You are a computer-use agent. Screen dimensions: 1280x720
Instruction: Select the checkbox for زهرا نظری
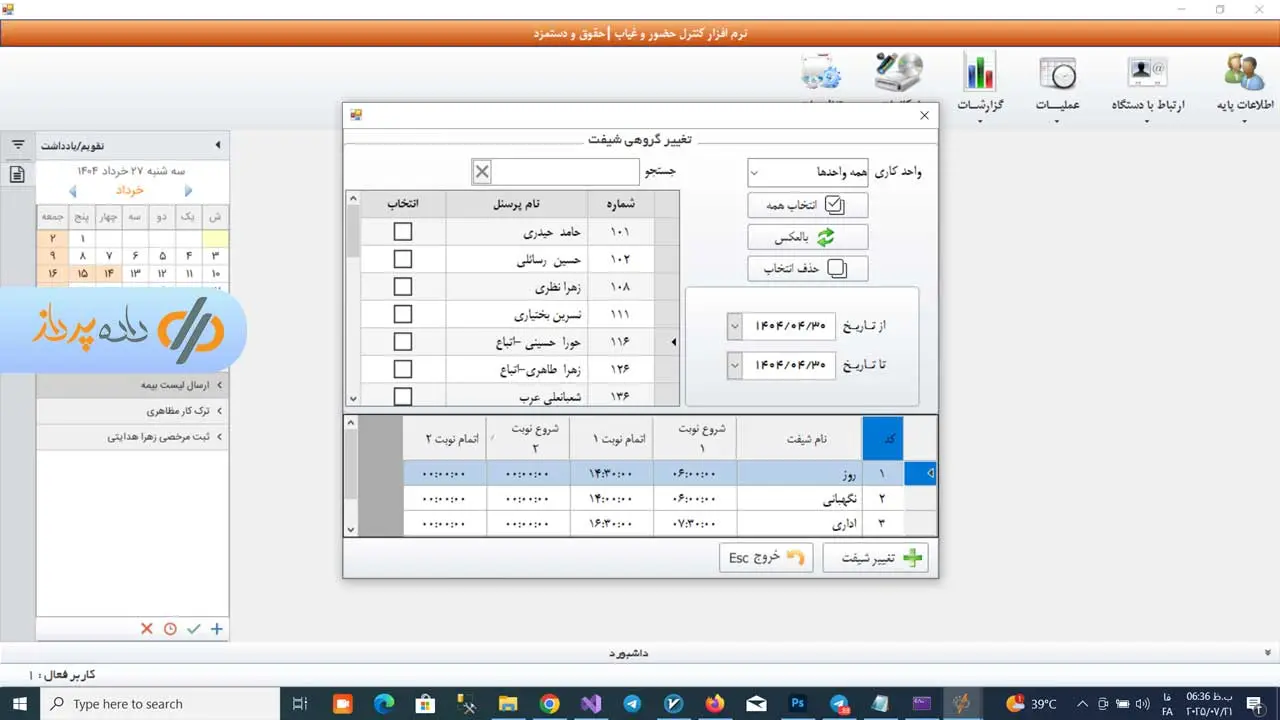[x=402, y=287]
